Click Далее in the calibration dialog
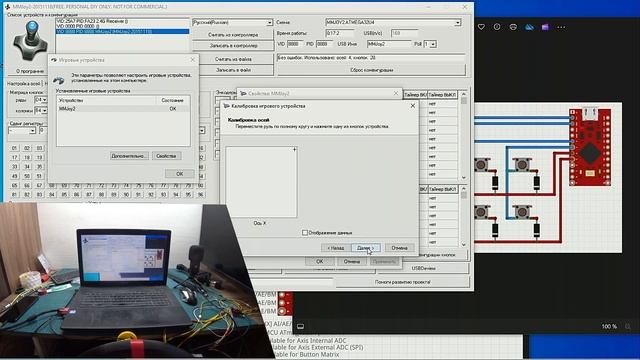The width and height of the screenshot is (640, 360). [366, 248]
